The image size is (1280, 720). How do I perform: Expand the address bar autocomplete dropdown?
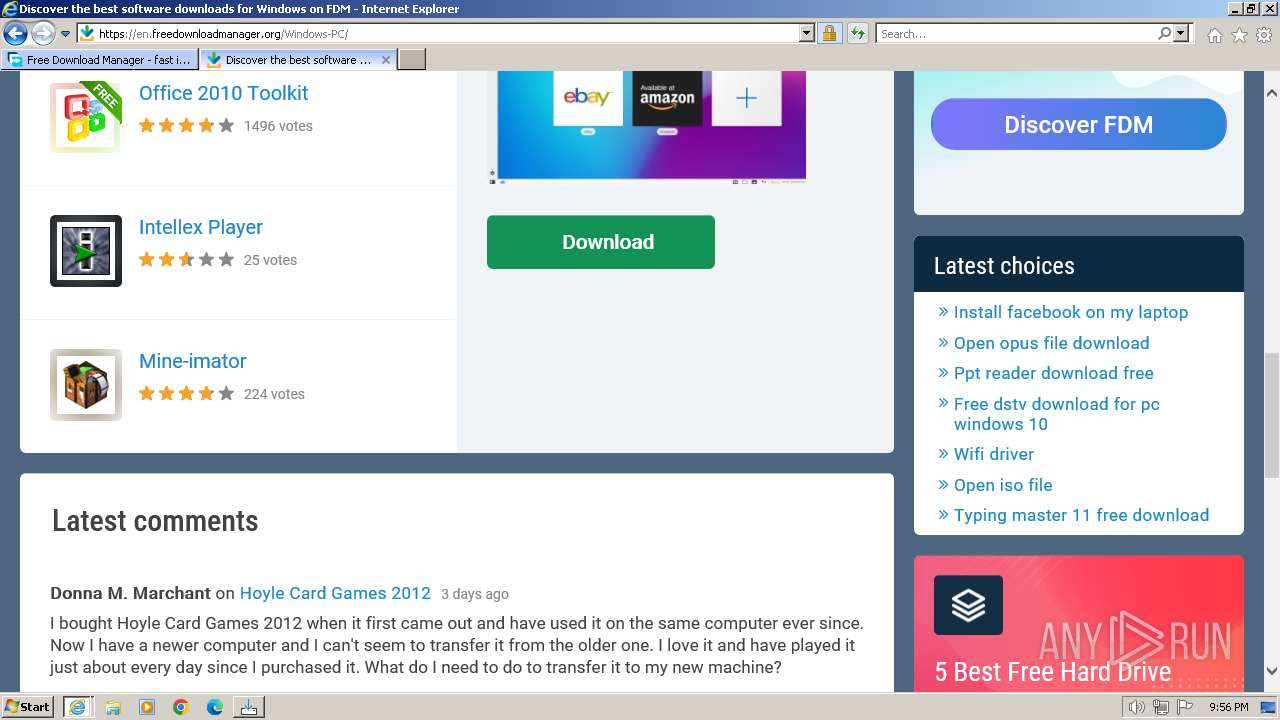807,33
